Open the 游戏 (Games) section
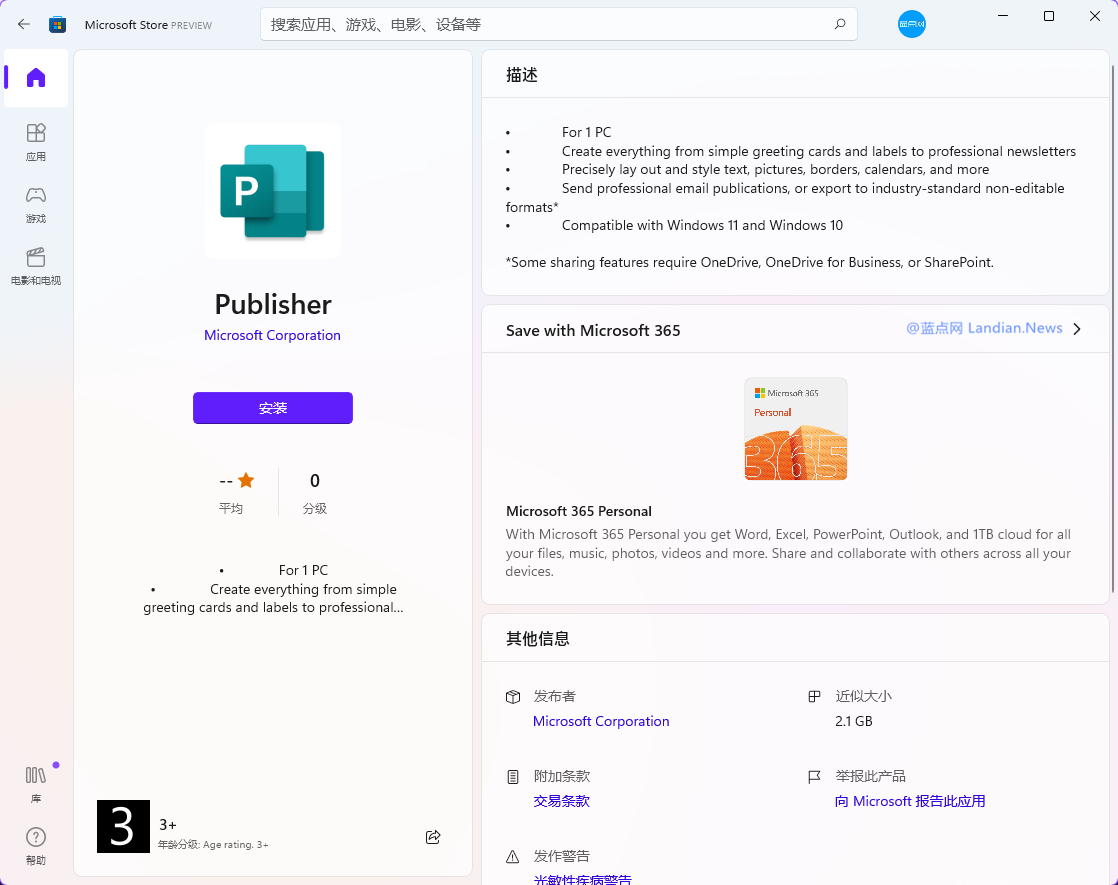Screen dimensions: 1118x885 pos(36,204)
